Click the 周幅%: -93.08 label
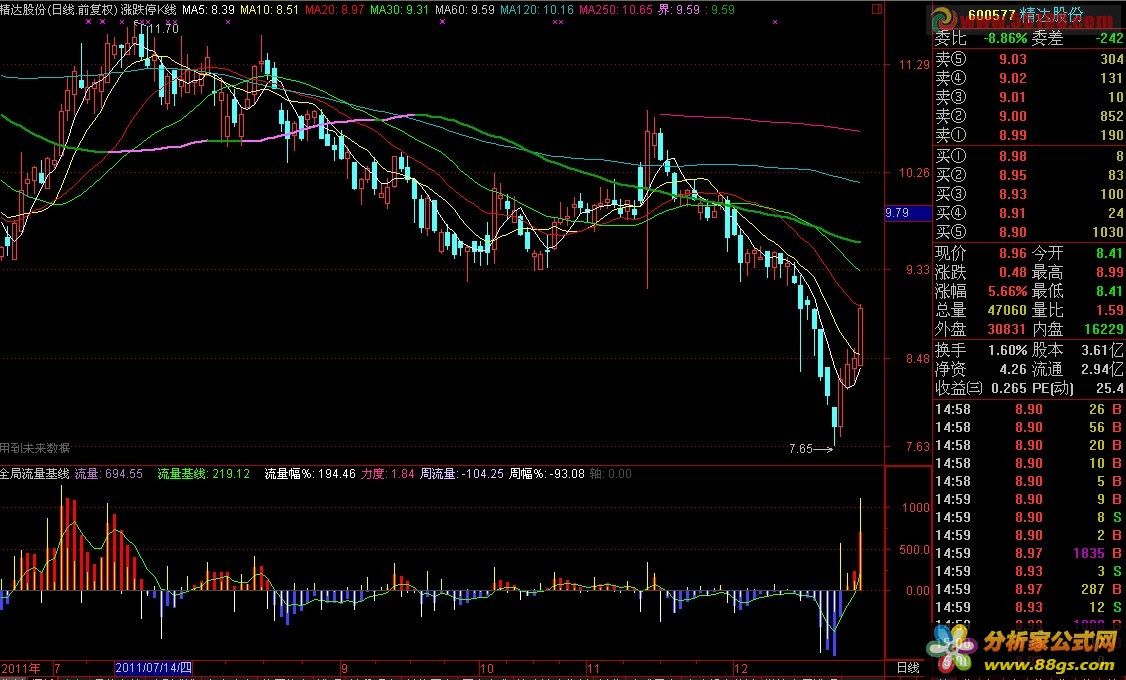 [546, 474]
